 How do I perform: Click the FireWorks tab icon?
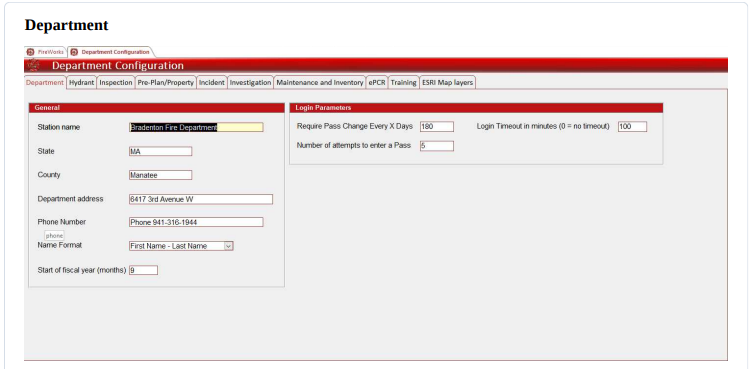pyautogui.click(x=31, y=52)
